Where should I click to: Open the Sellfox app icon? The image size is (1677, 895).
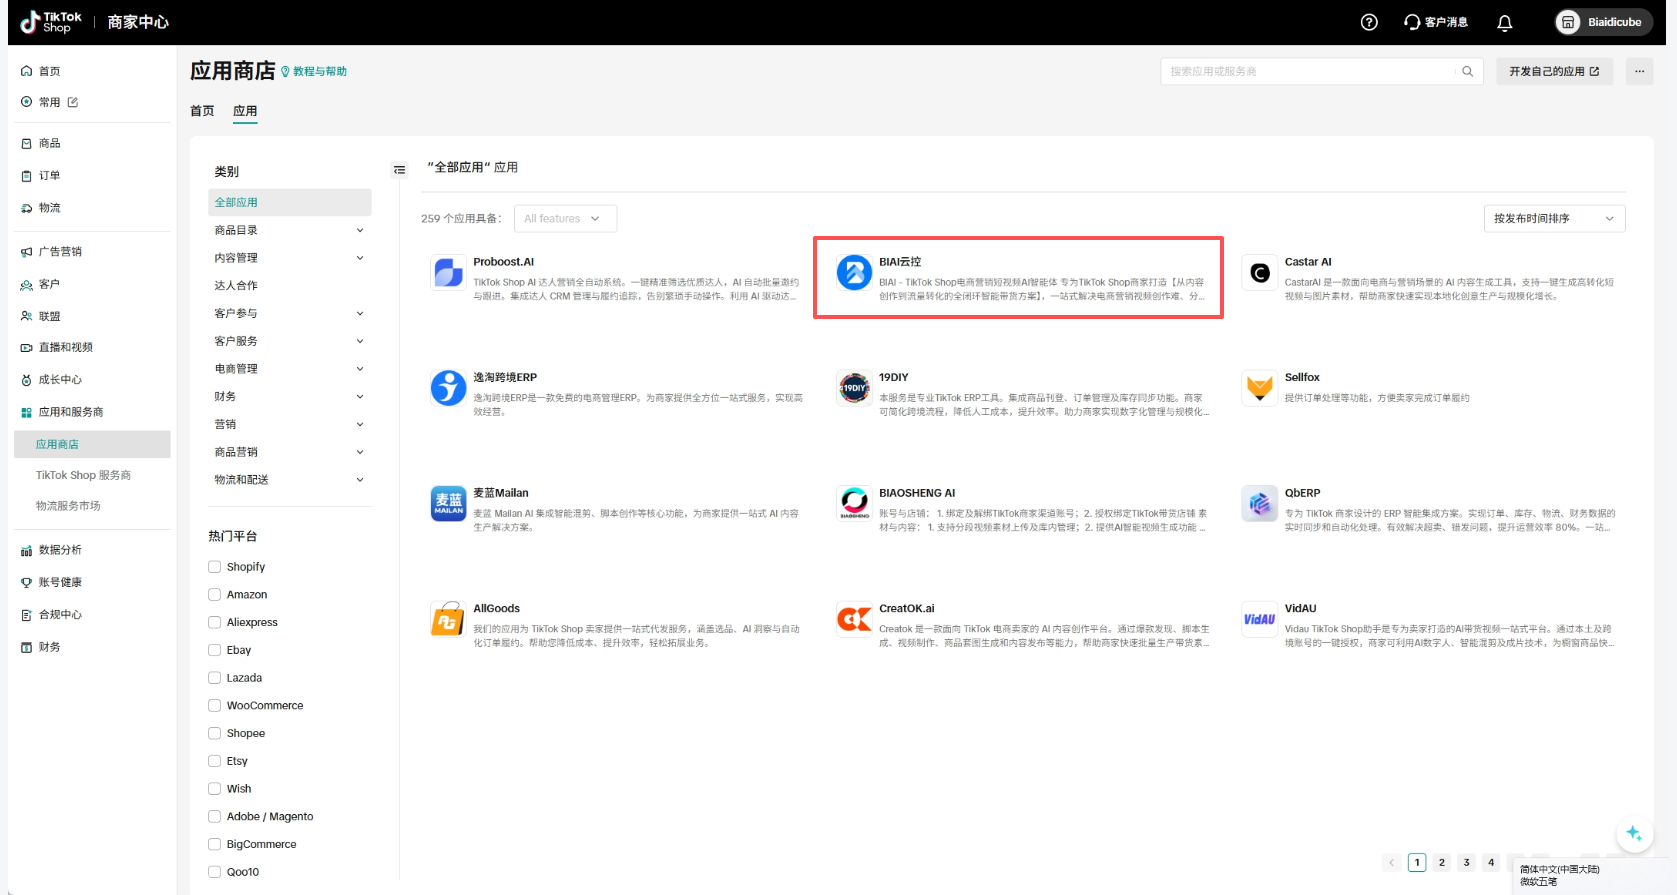click(1260, 388)
